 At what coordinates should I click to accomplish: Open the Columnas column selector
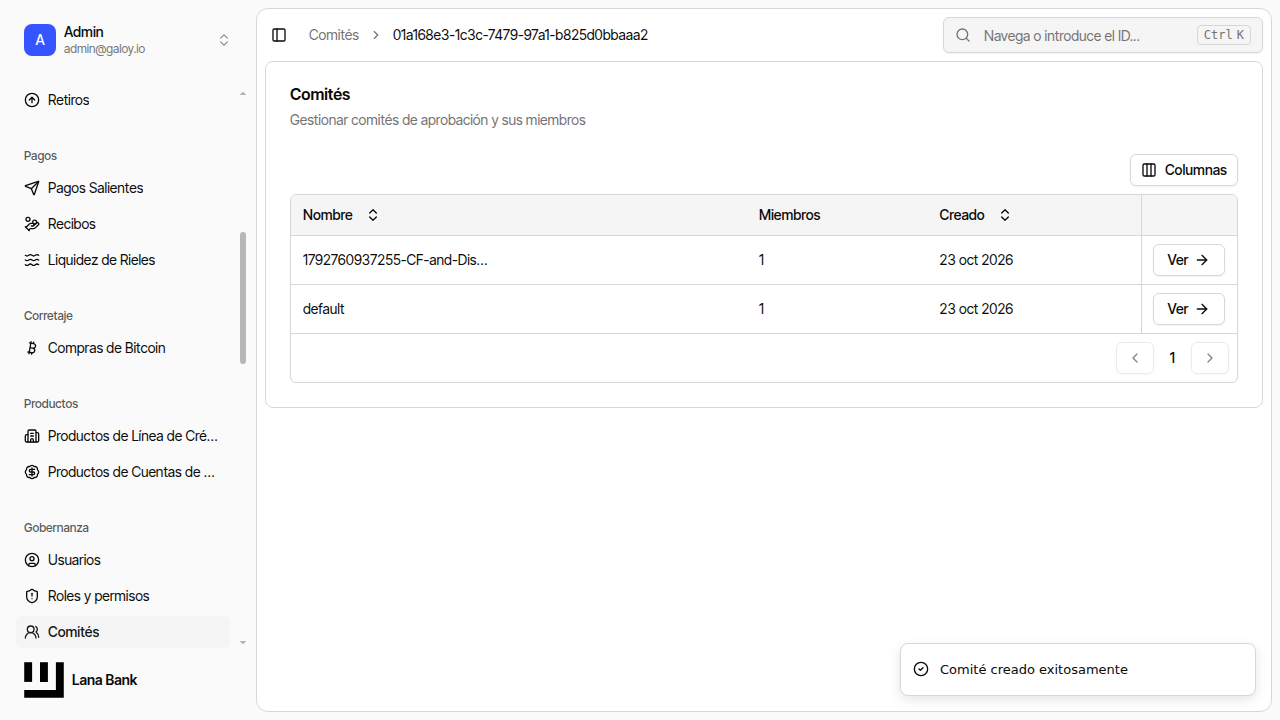click(x=1184, y=170)
